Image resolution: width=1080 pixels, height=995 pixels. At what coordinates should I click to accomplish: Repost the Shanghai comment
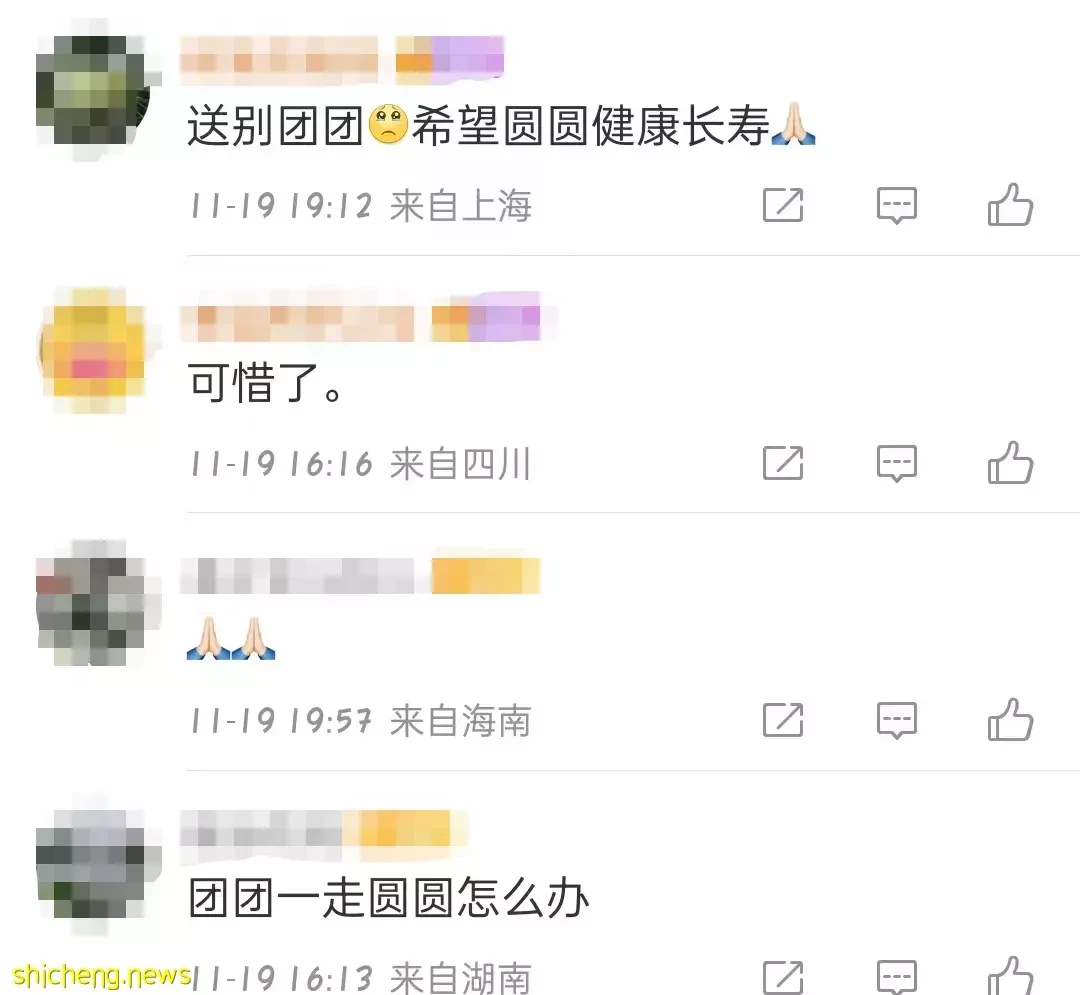click(783, 205)
